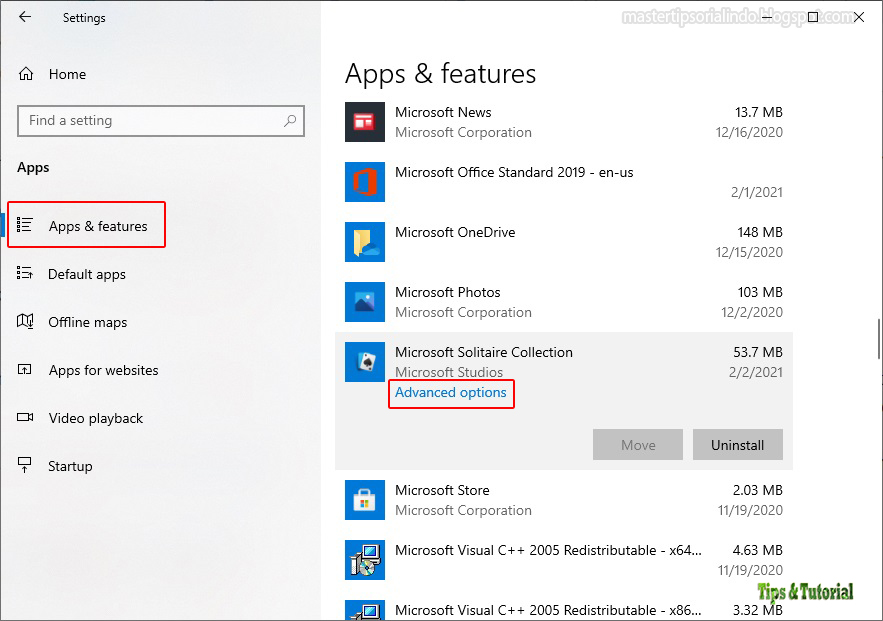Select the Microsoft Photos entry name
Screen dimensions: 883x621
click(448, 292)
